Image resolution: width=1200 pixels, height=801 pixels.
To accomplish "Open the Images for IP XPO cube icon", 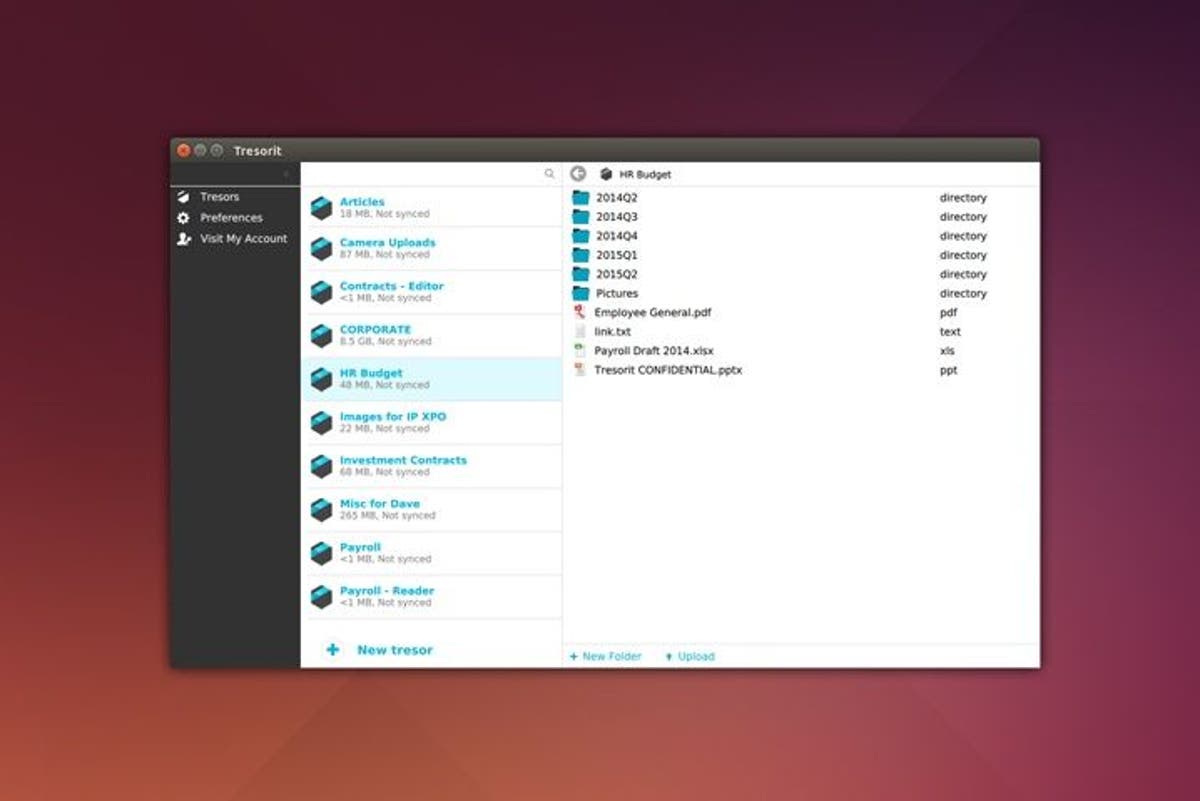I will [x=321, y=422].
